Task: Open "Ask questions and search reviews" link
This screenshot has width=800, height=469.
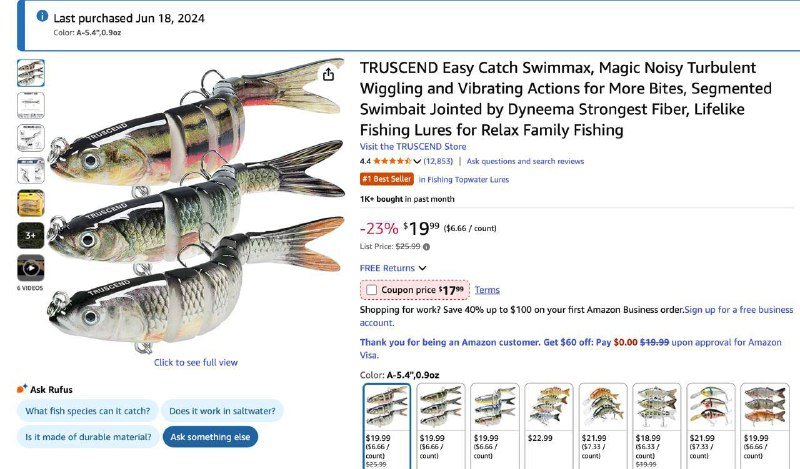Action: pyautogui.click(x=525, y=161)
